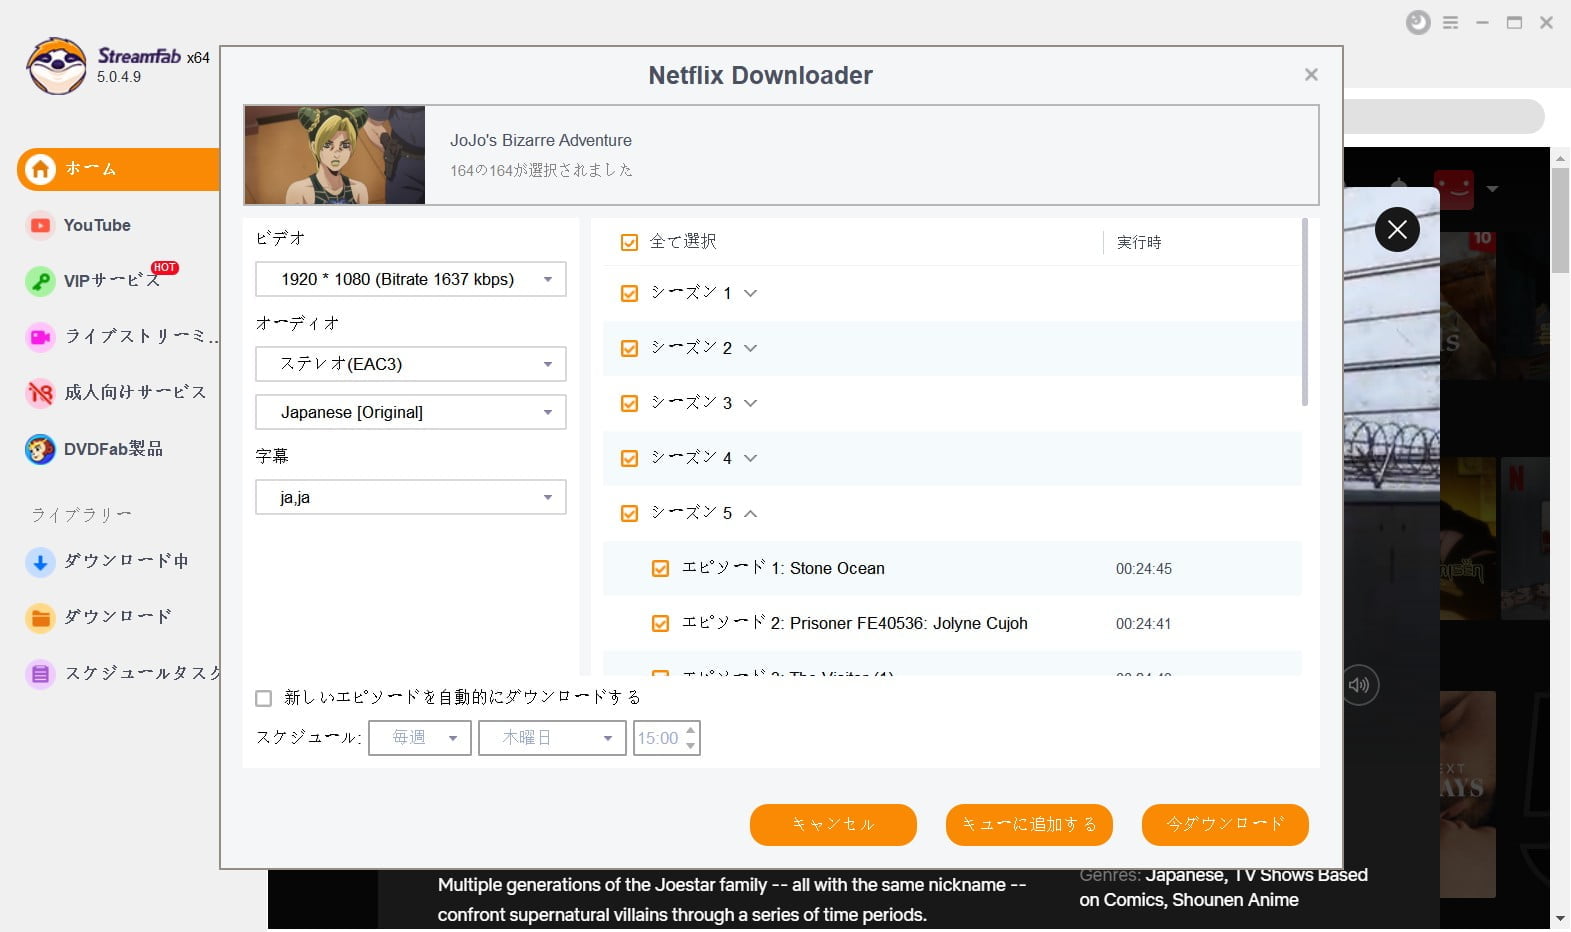This screenshot has width=1571, height=932.
Task: Expand シーズン 4 chevron
Action: (x=751, y=458)
